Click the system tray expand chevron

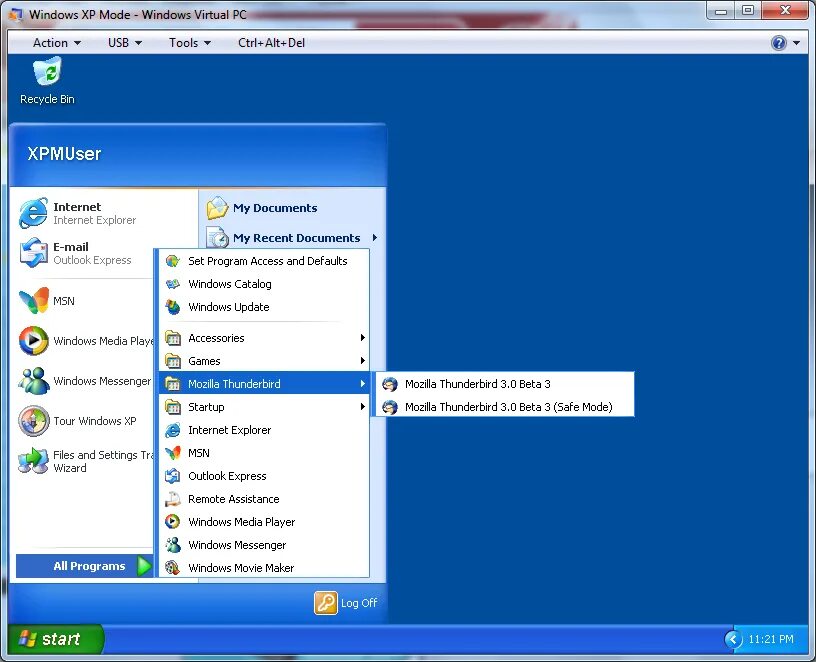tap(733, 639)
